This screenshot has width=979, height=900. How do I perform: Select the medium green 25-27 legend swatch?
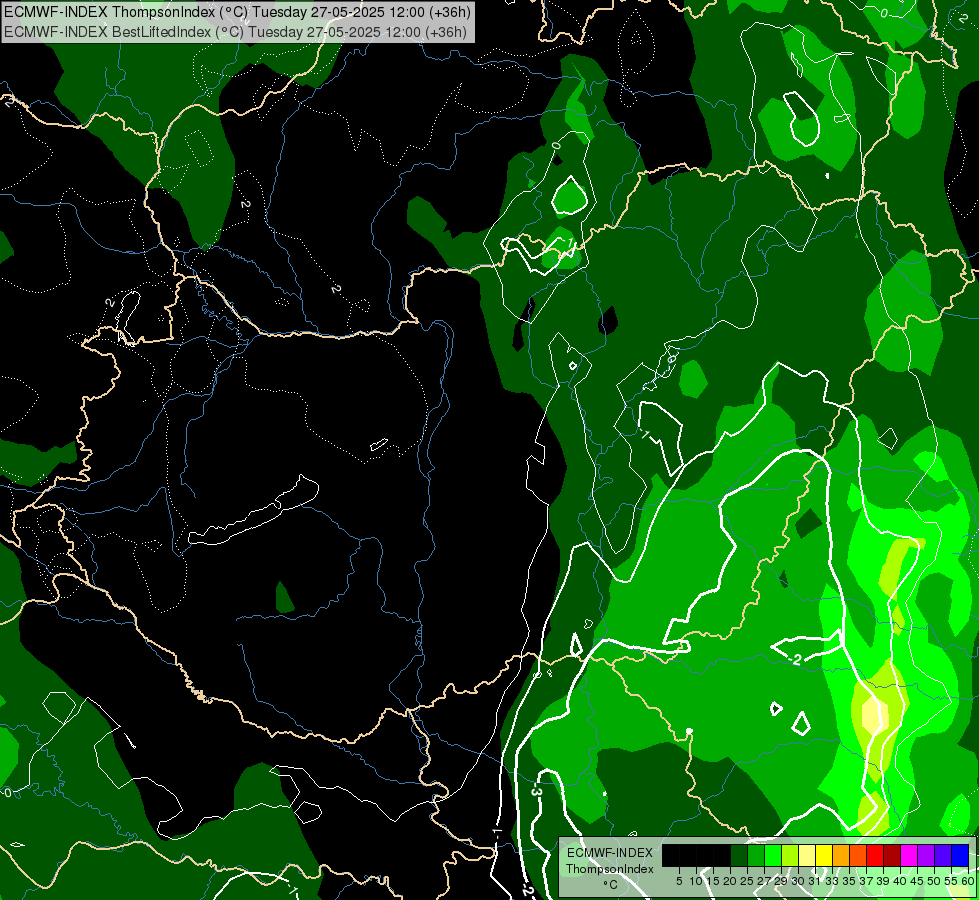tap(756, 855)
